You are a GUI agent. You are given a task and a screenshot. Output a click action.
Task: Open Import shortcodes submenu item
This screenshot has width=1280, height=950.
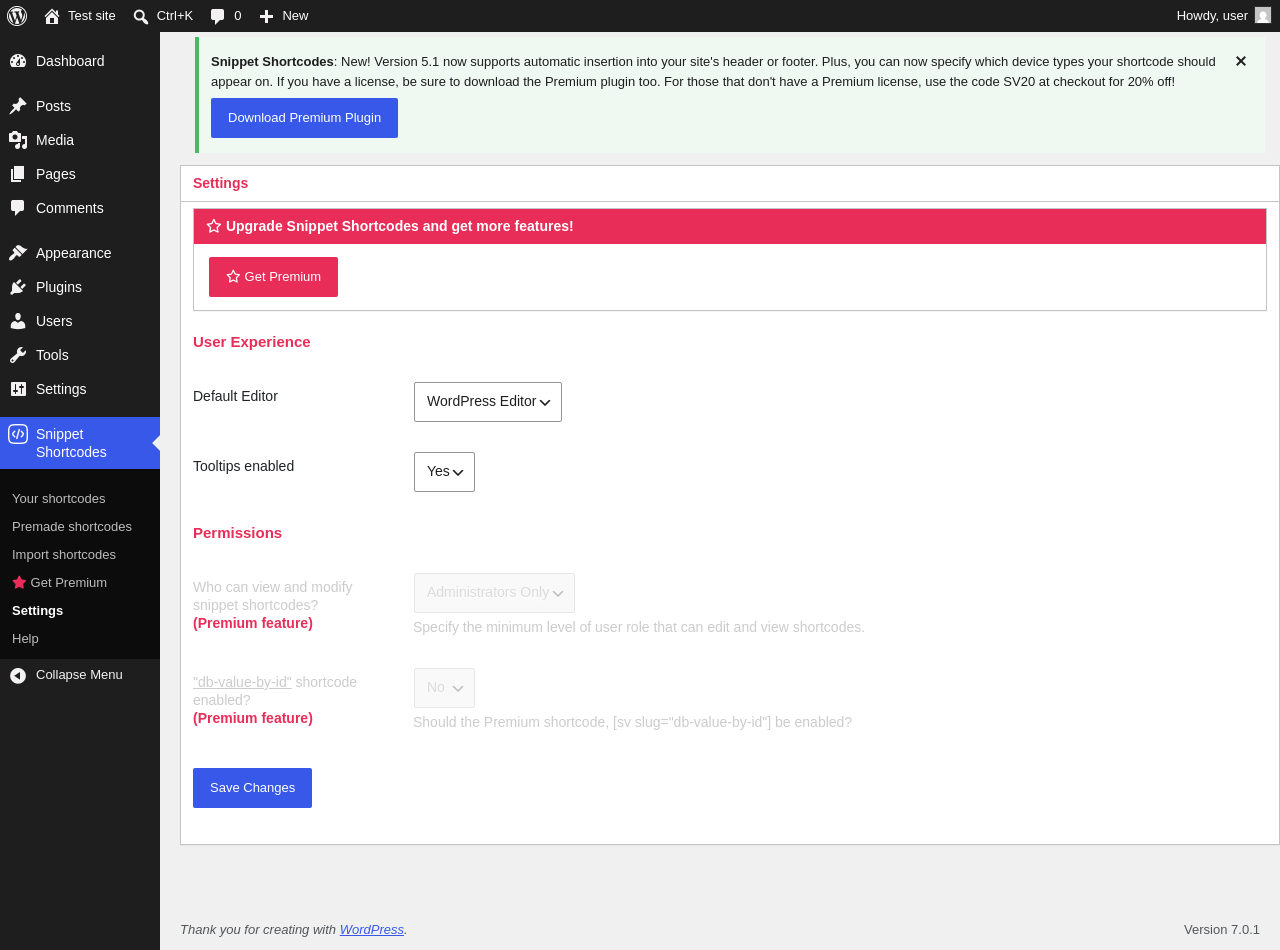pos(80,555)
